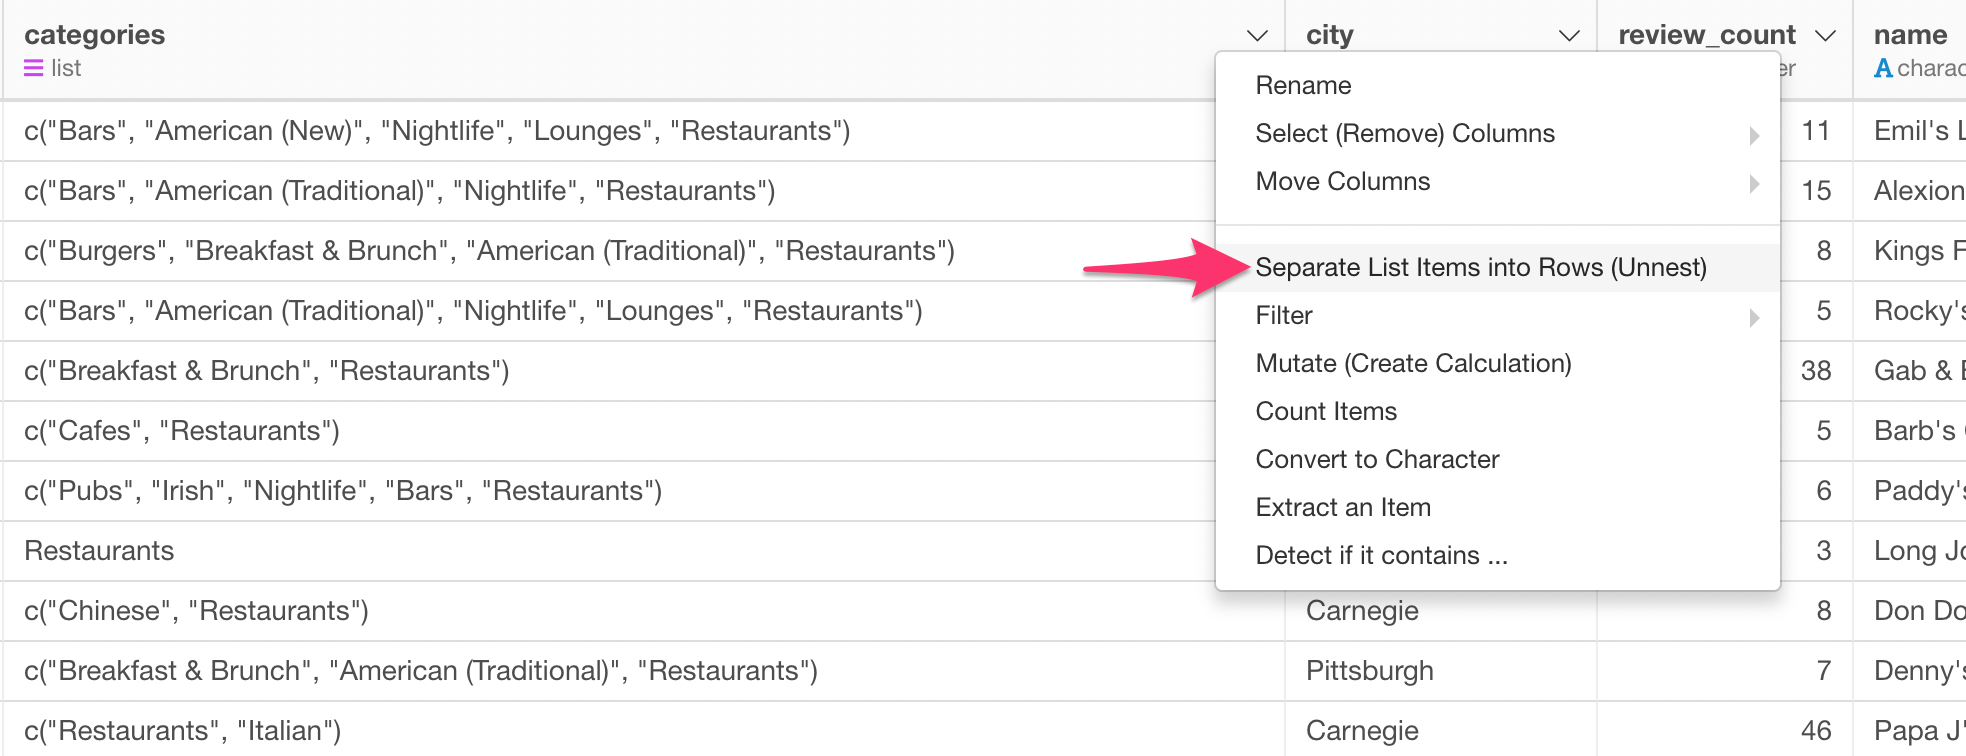The image size is (1966, 756).
Task: Click the list type icon under categories
Action: [34, 68]
